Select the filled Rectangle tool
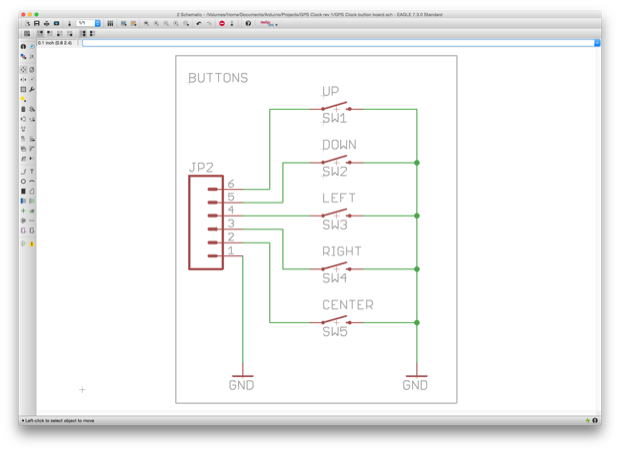Screen dimensions: 620x452 23,191
